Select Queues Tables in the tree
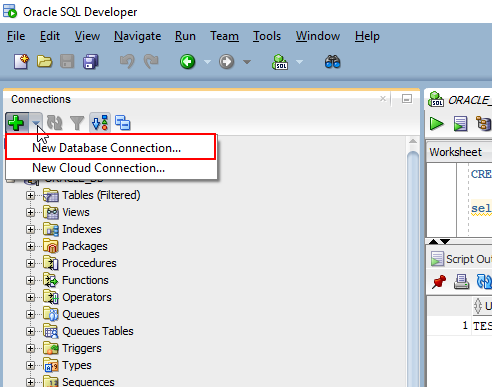 click(98, 331)
